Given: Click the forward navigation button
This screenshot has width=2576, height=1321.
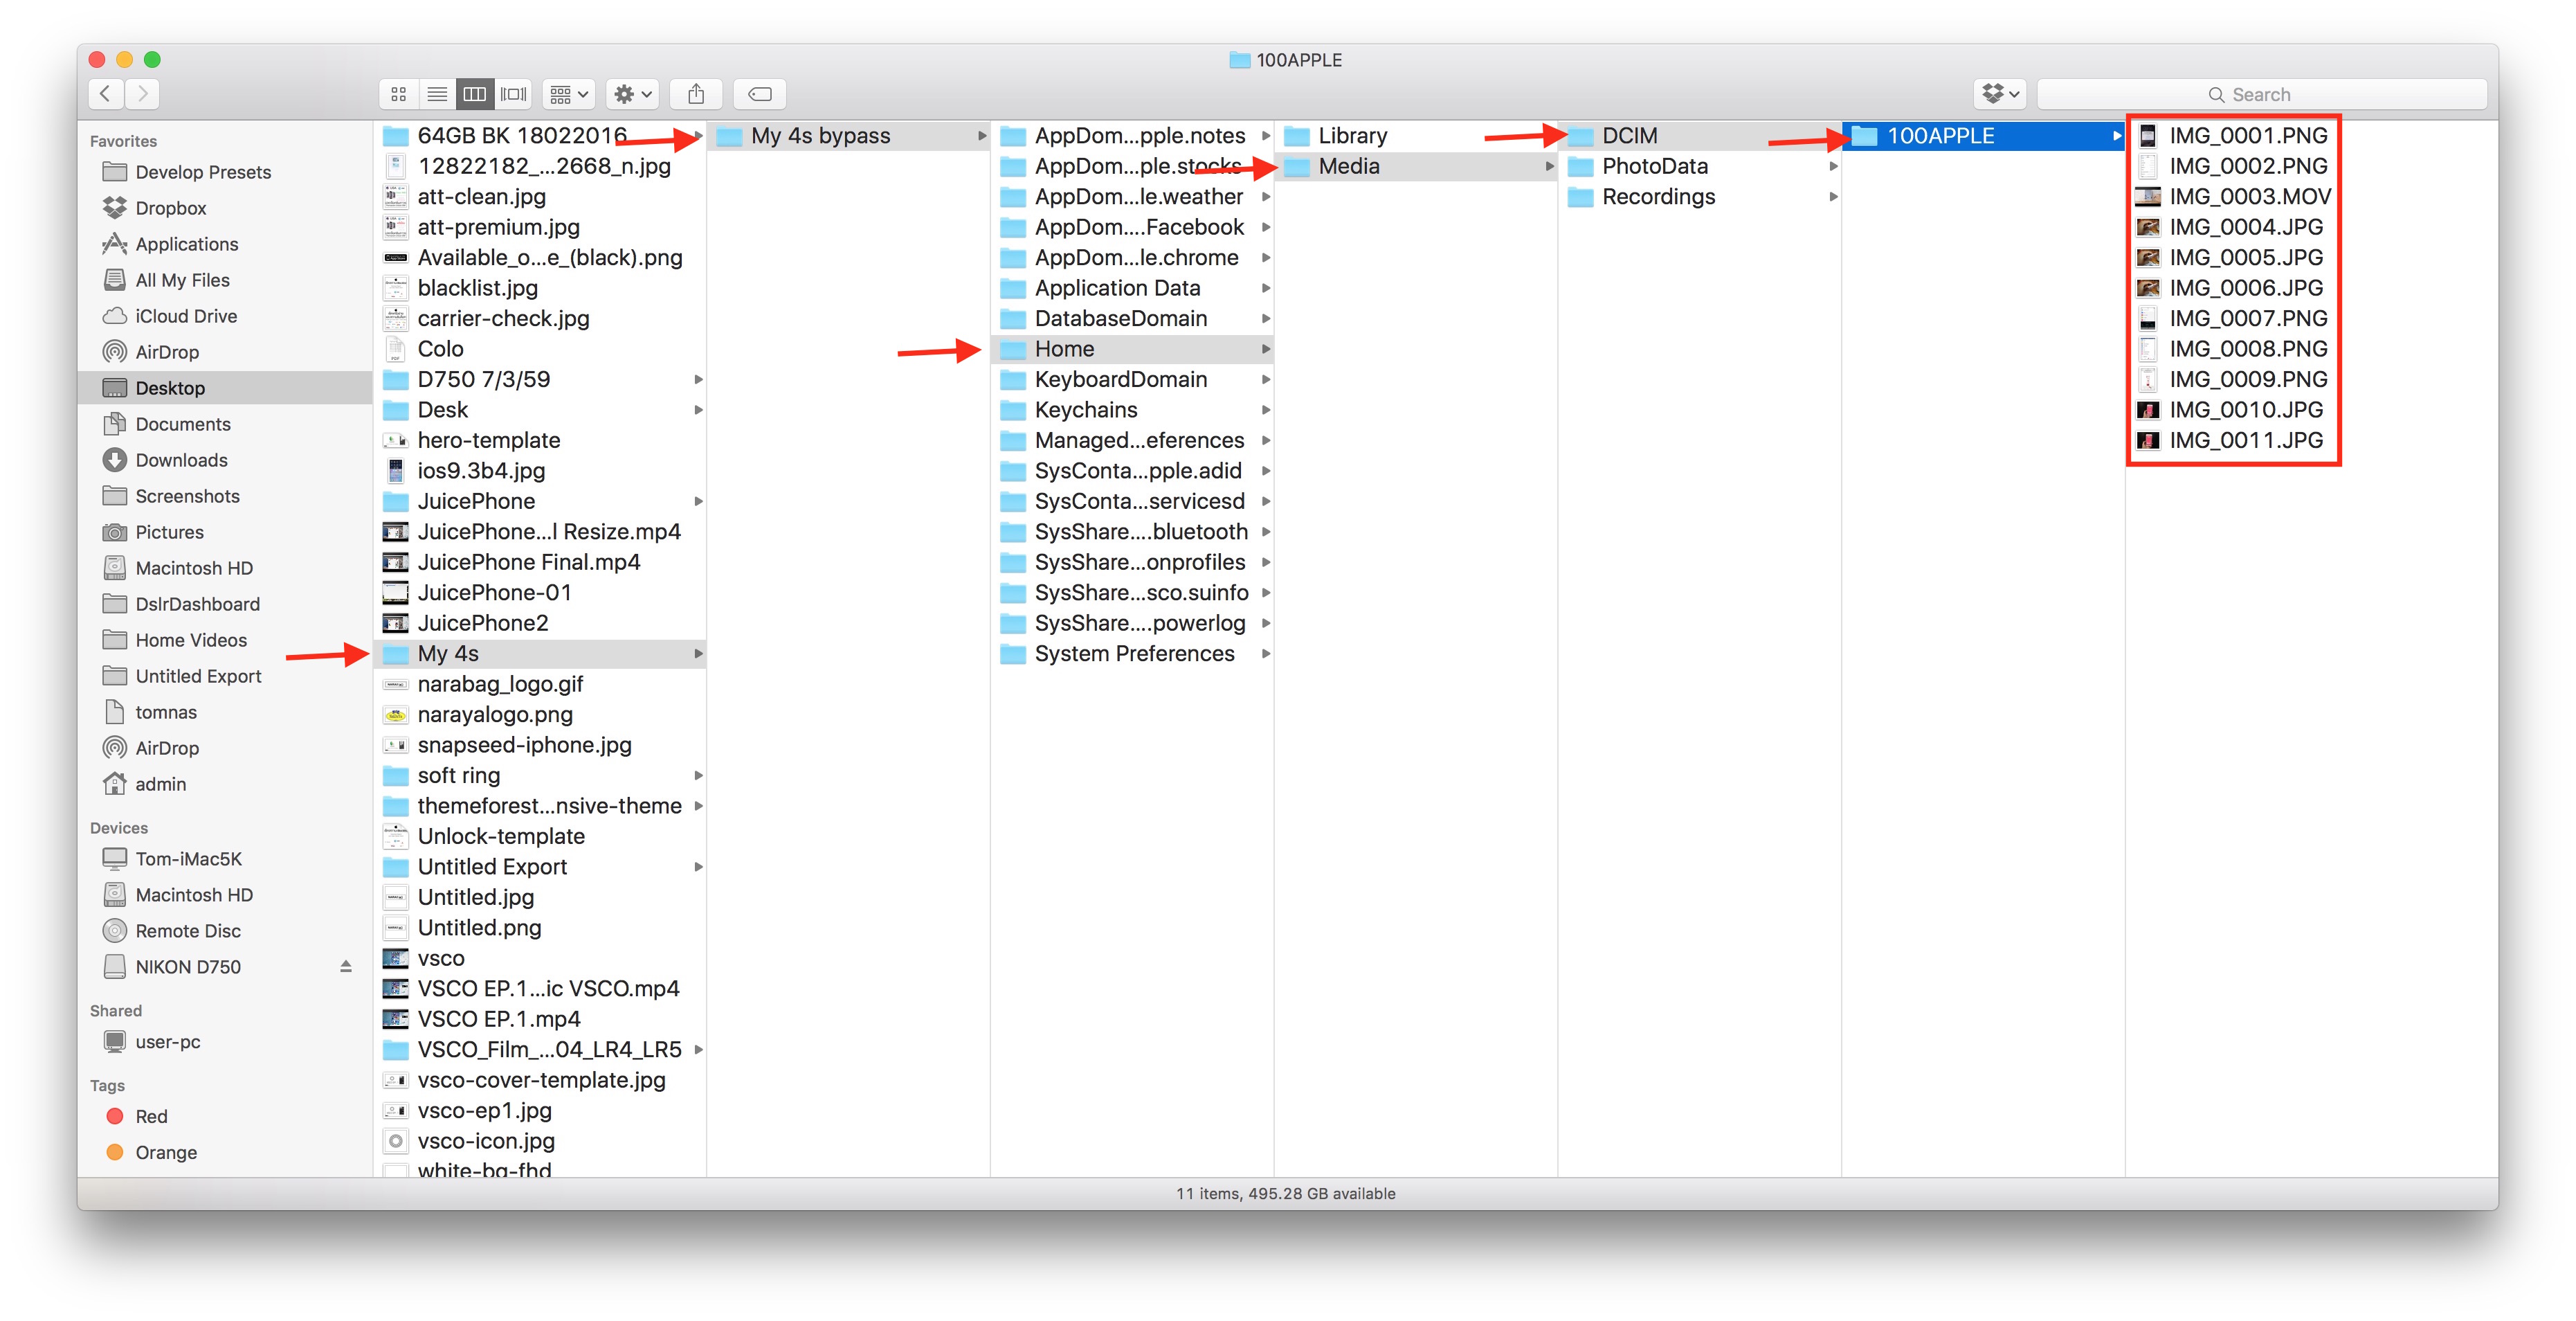Looking at the screenshot, I should tap(143, 93).
